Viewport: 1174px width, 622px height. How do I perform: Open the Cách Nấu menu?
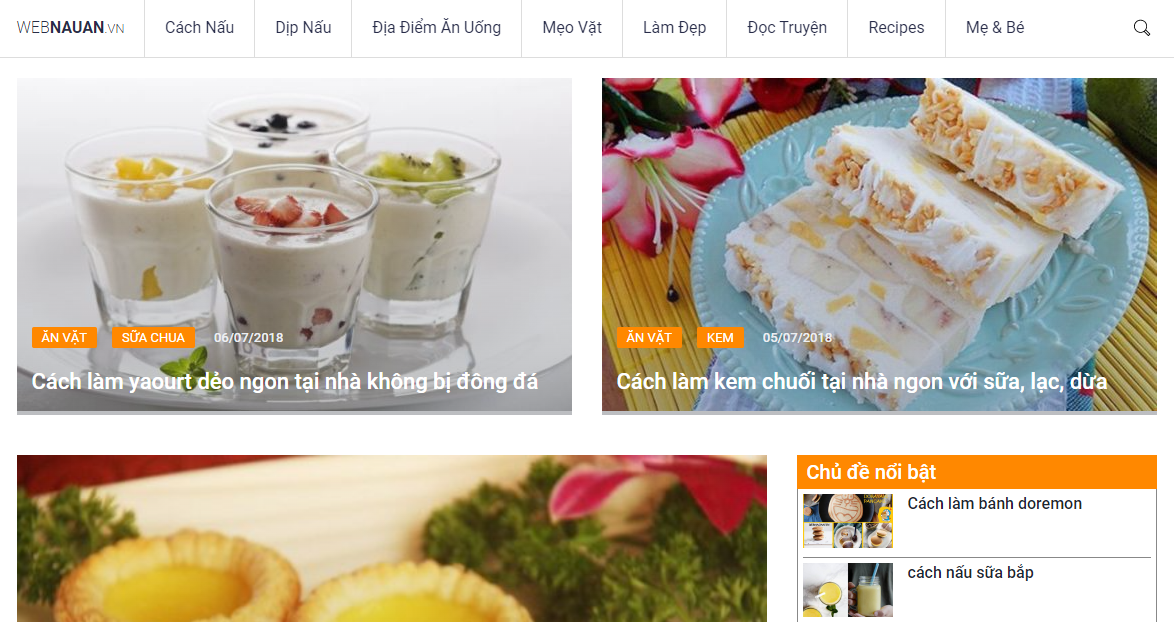pyautogui.click(x=199, y=28)
